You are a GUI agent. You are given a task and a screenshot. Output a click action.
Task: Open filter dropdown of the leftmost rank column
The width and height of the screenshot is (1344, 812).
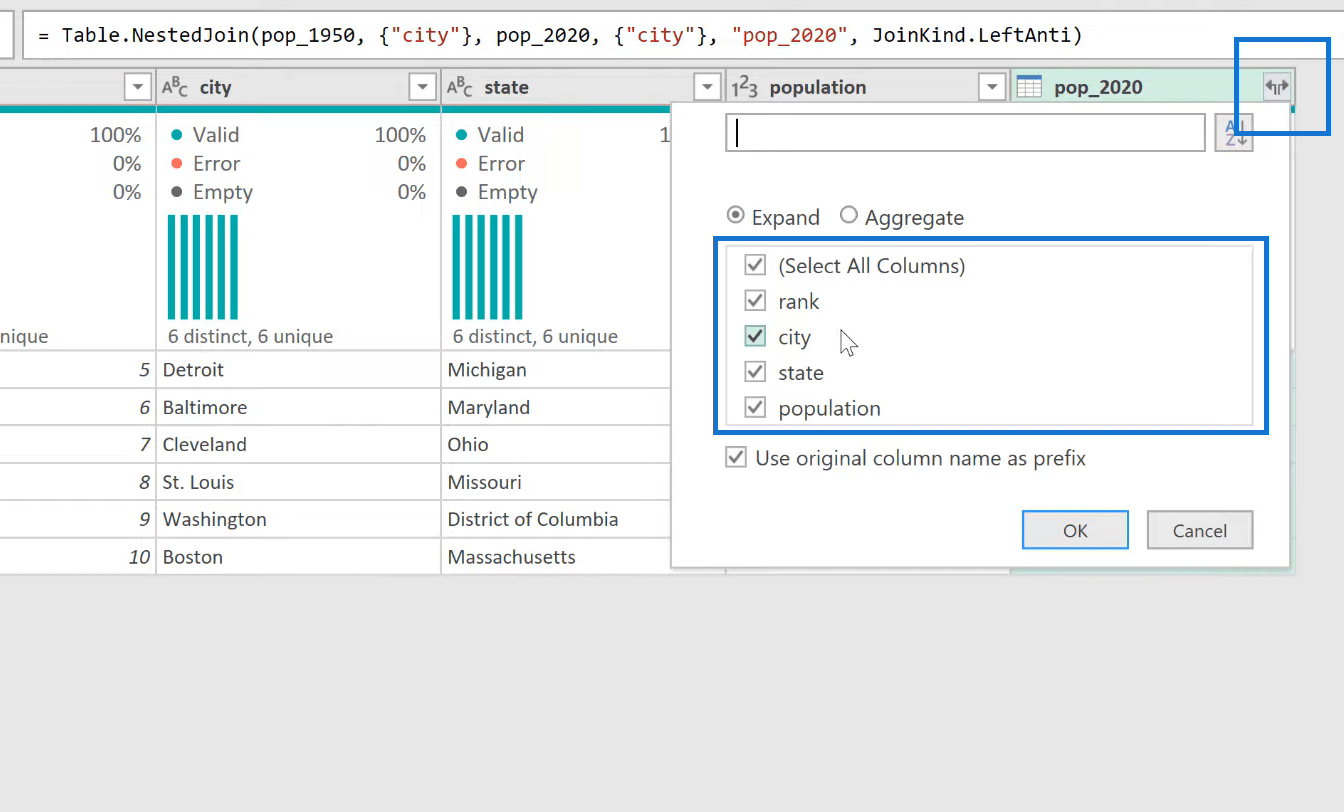138,88
